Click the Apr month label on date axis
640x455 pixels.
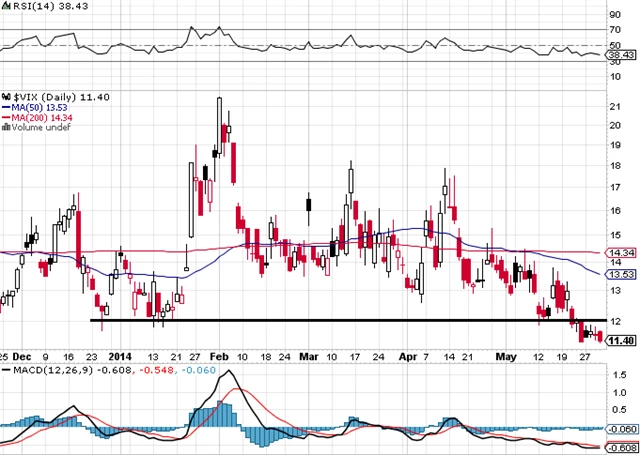[x=408, y=357]
